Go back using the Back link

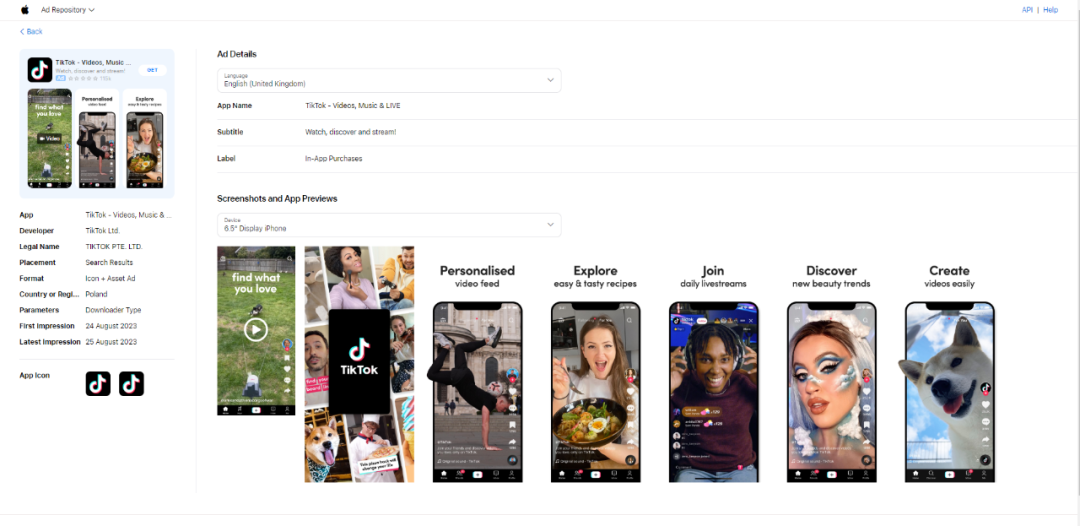(31, 32)
